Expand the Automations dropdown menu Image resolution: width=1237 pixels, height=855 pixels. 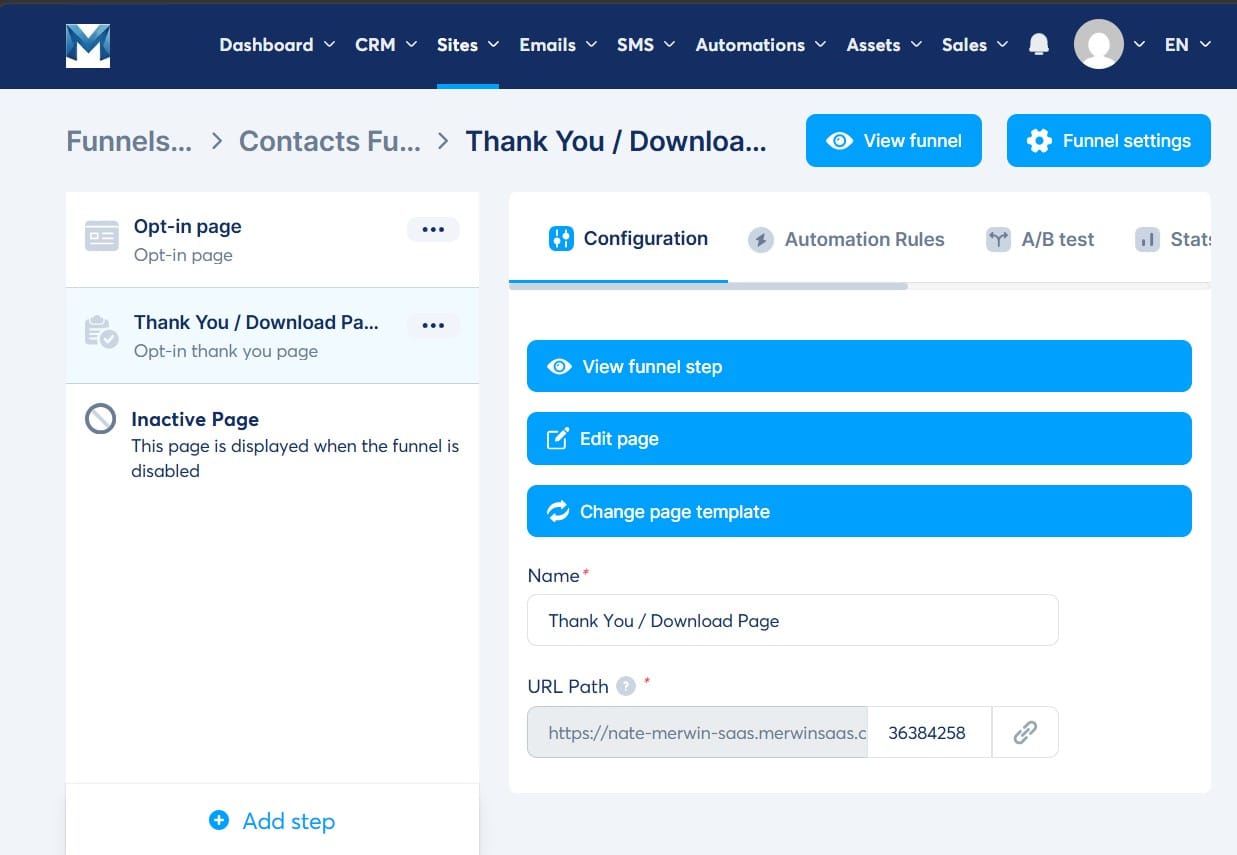point(761,45)
